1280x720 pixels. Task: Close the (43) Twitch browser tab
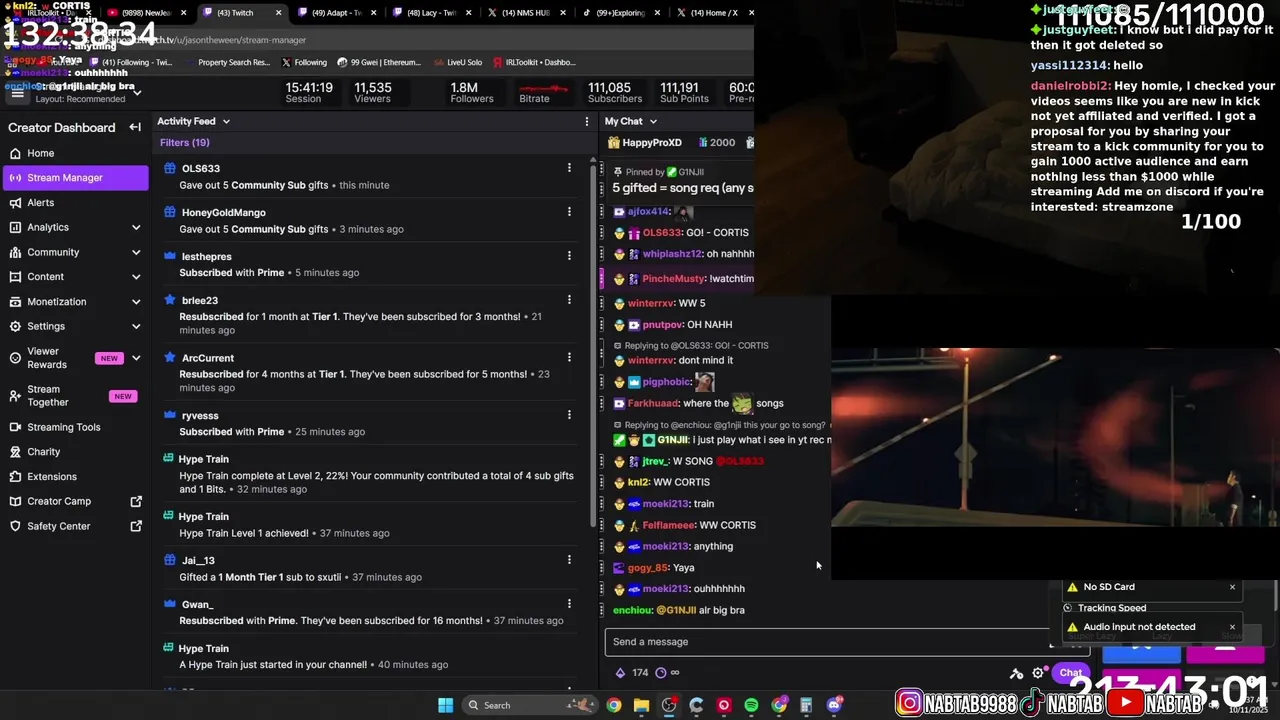278,13
